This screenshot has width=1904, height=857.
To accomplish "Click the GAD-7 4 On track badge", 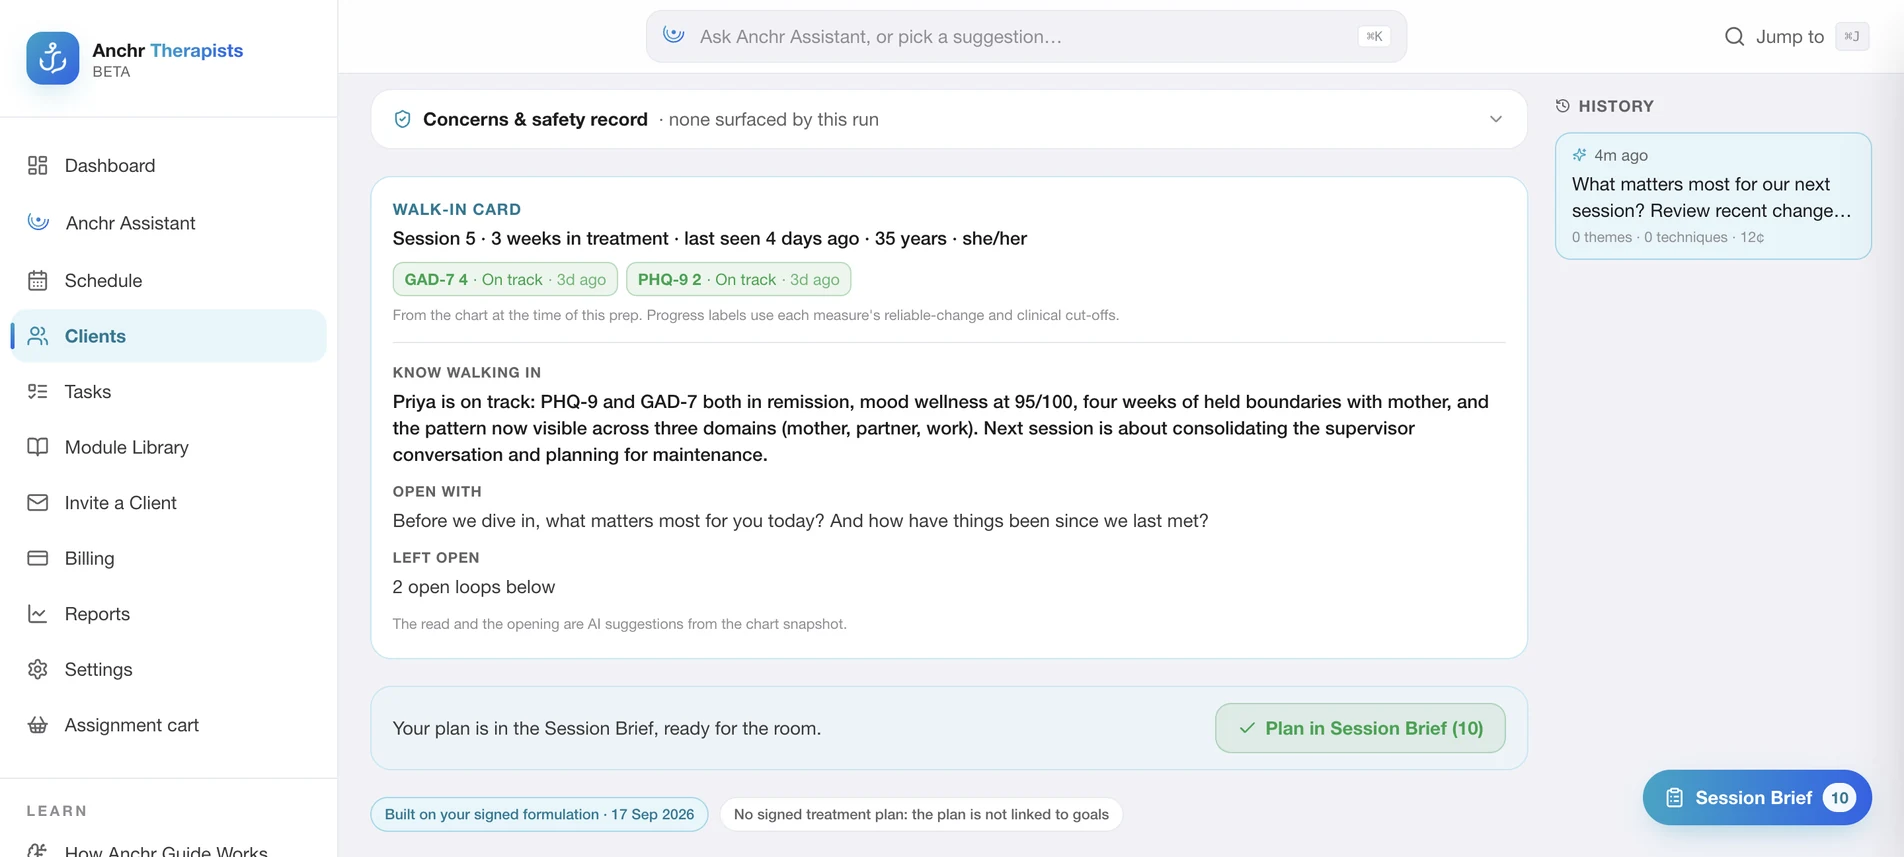I will click(x=505, y=279).
